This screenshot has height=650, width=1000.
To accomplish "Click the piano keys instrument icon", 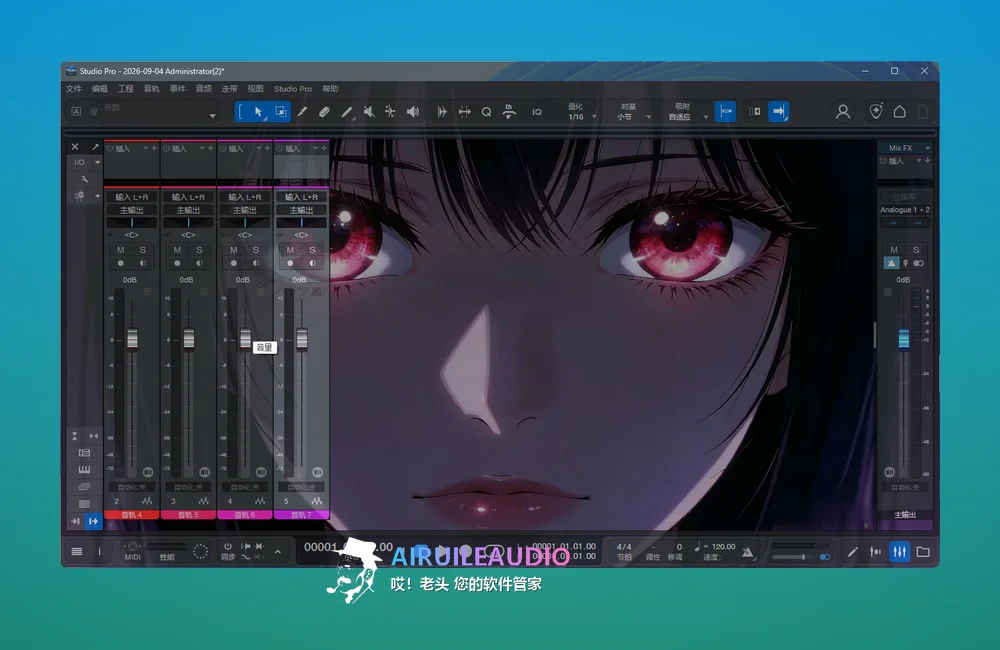I will pyautogui.click(x=84, y=469).
